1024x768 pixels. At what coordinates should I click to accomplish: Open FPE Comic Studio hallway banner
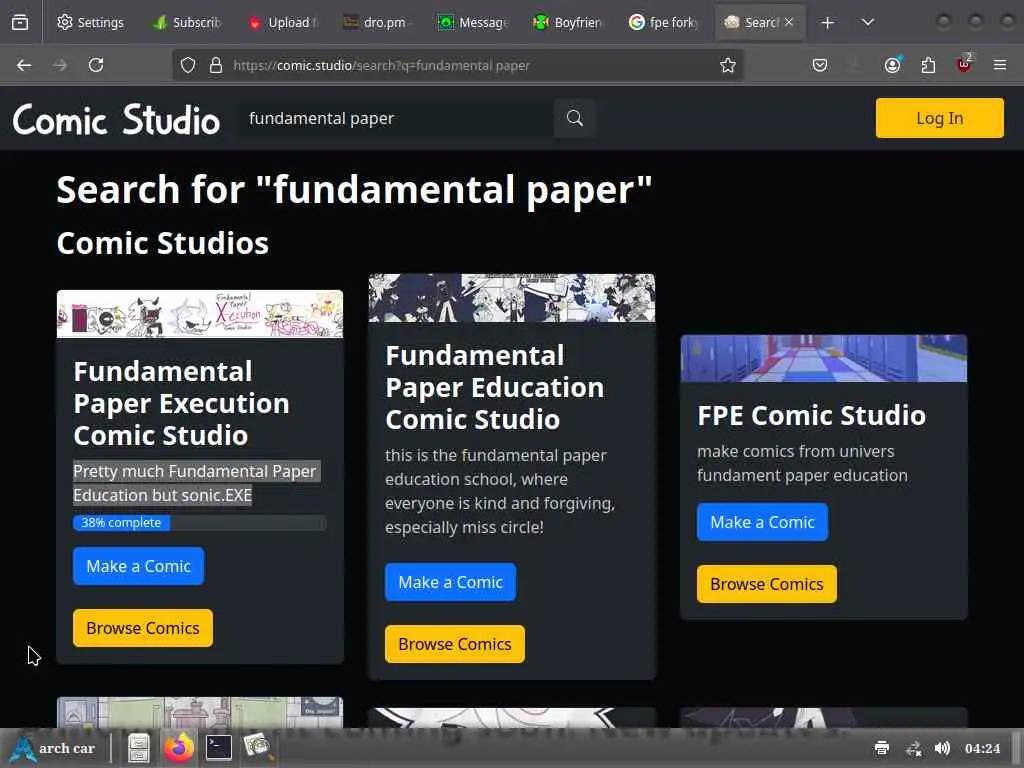point(824,359)
